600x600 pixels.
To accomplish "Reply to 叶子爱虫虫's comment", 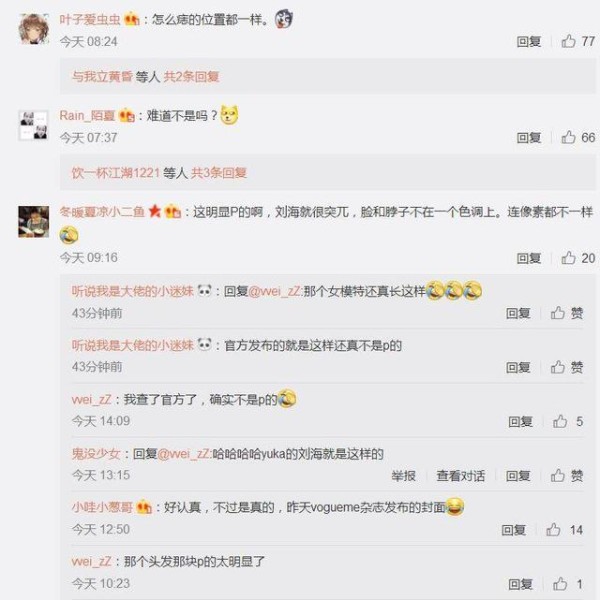I will [x=529, y=41].
